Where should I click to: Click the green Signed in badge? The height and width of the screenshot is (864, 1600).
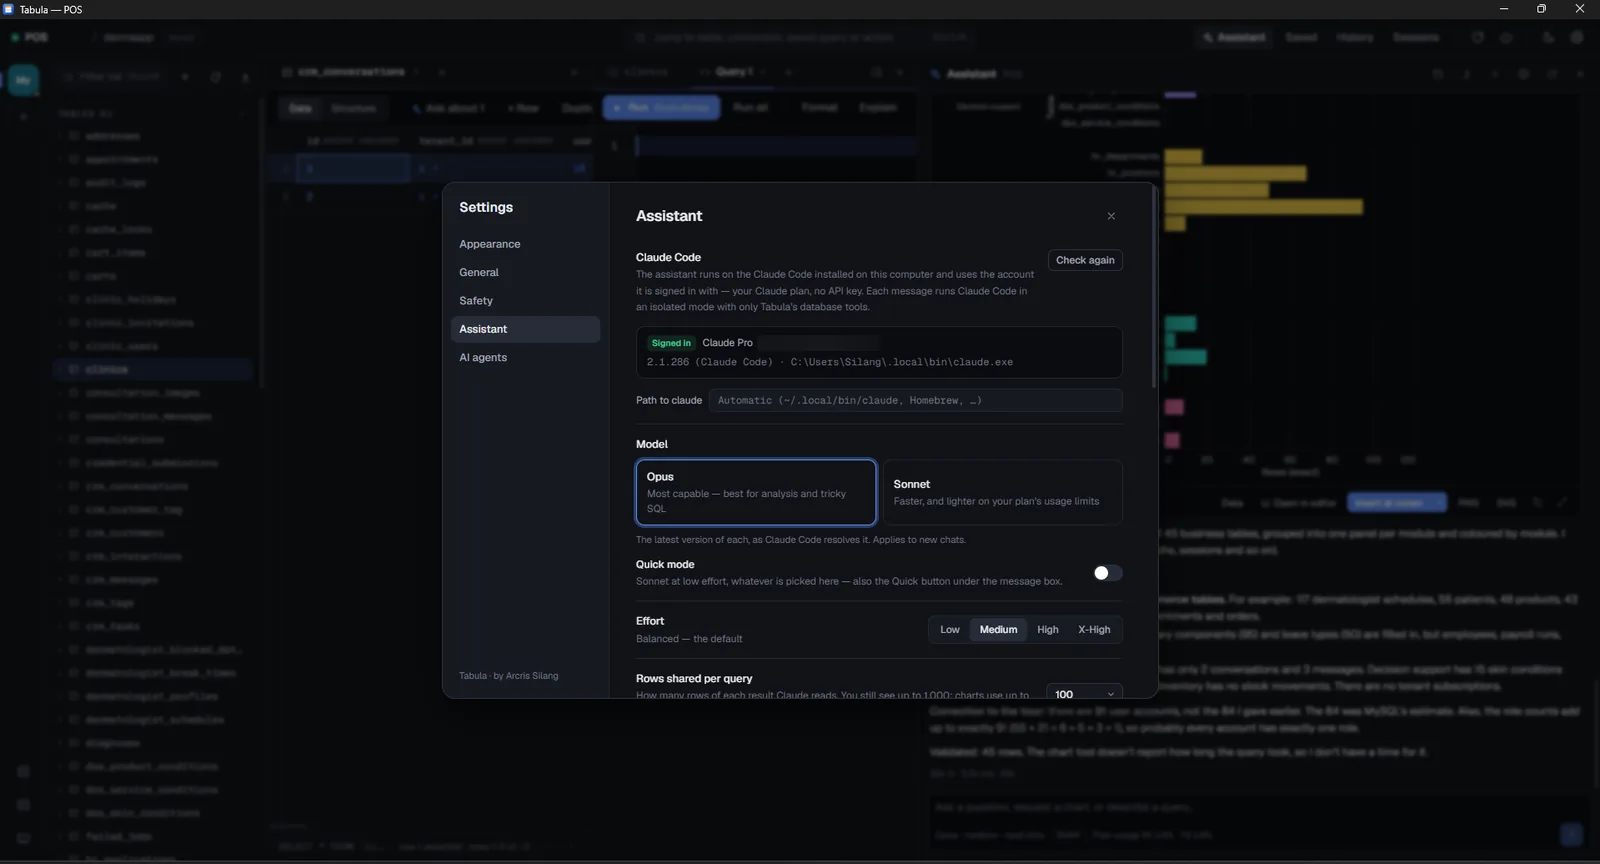point(671,343)
